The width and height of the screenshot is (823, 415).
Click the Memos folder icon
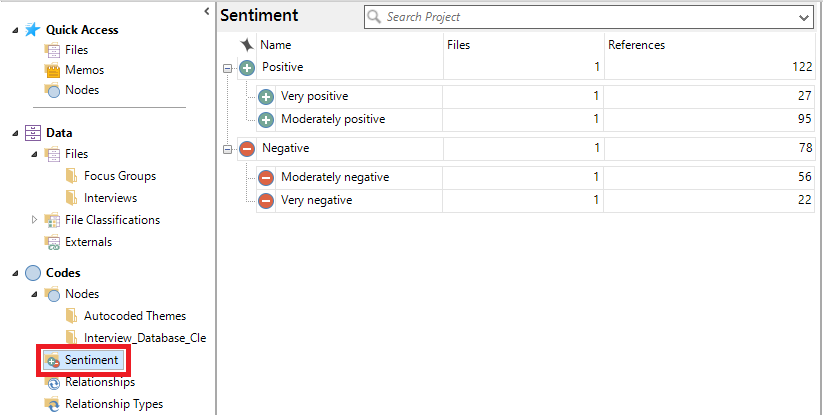[x=52, y=70]
